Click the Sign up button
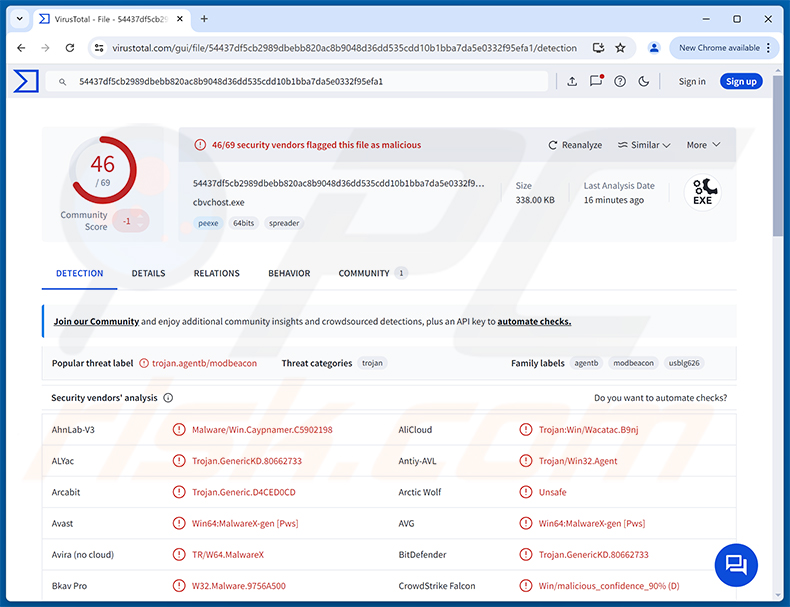This screenshot has height=607, width=790. pyautogui.click(x=741, y=81)
